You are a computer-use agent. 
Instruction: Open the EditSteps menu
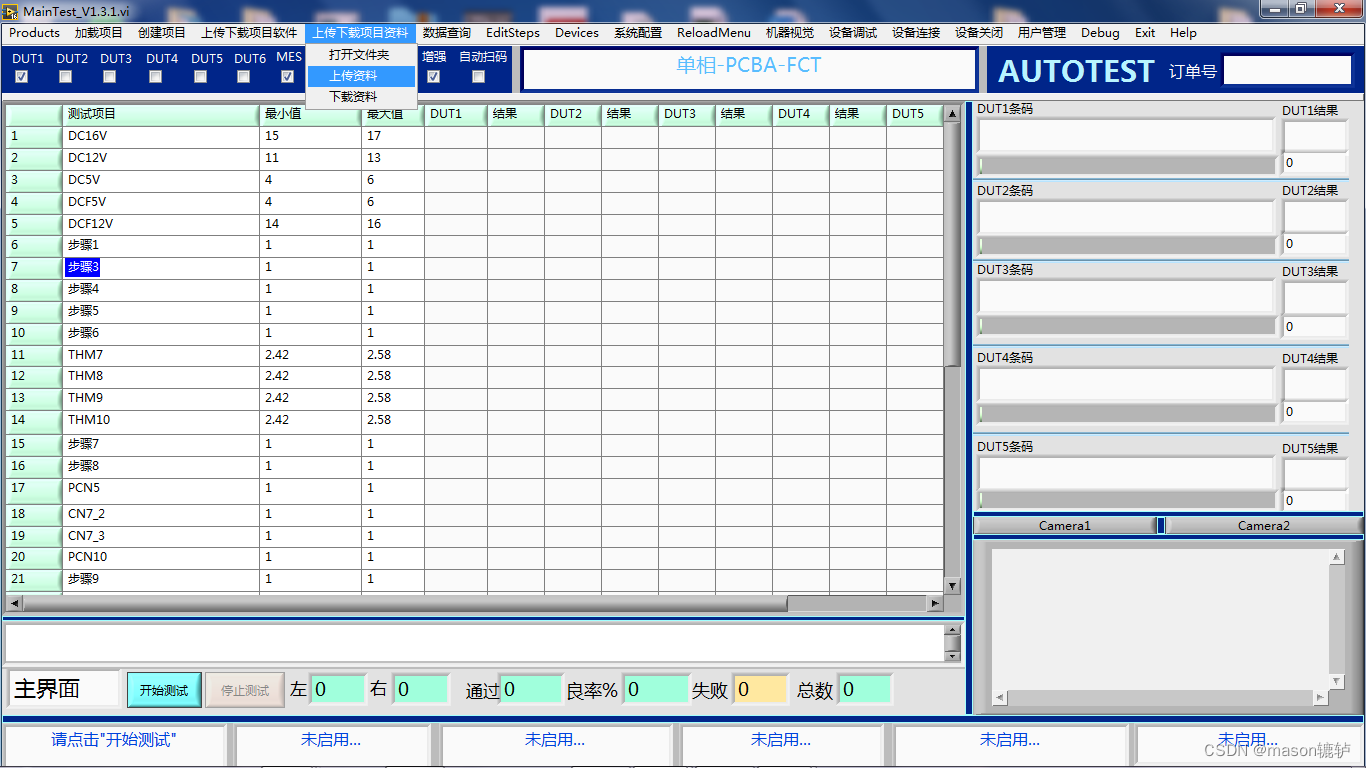coord(513,33)
